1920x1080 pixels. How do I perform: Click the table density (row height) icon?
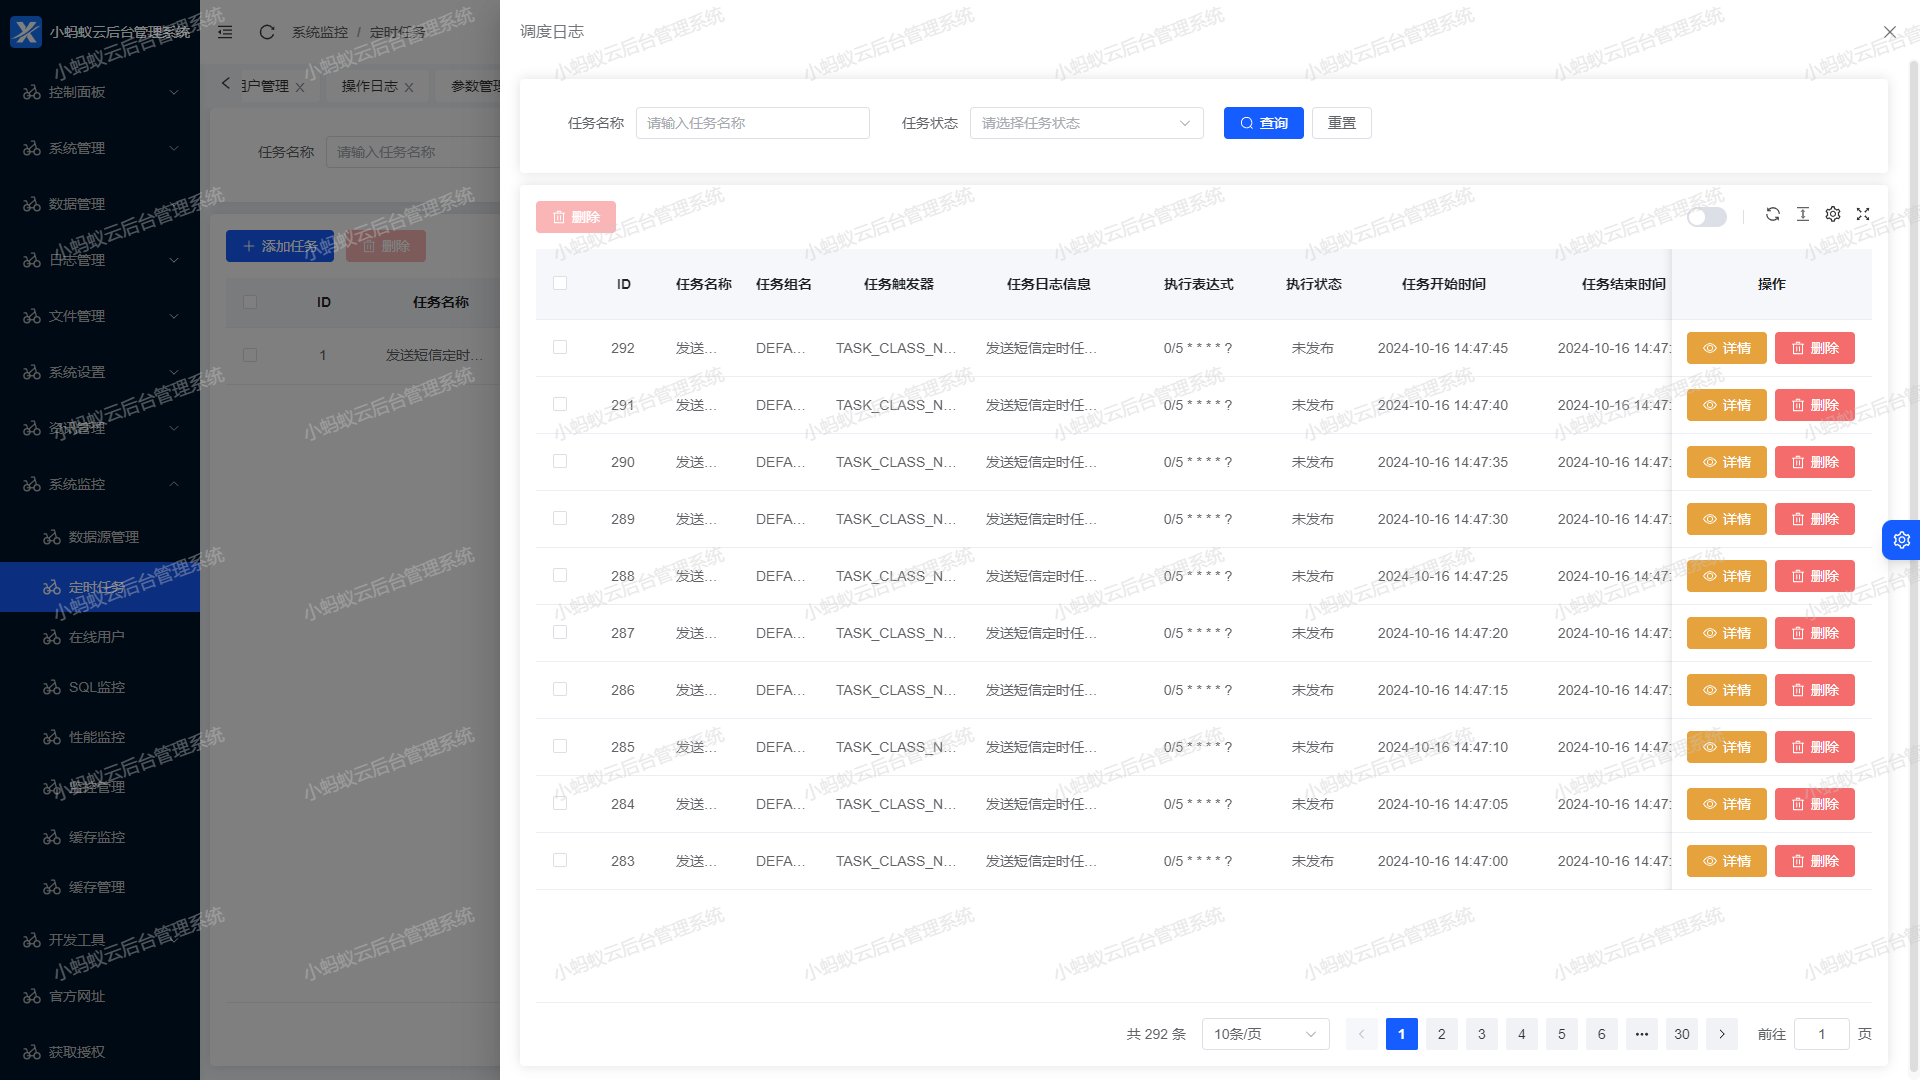tap(1802, 214)
